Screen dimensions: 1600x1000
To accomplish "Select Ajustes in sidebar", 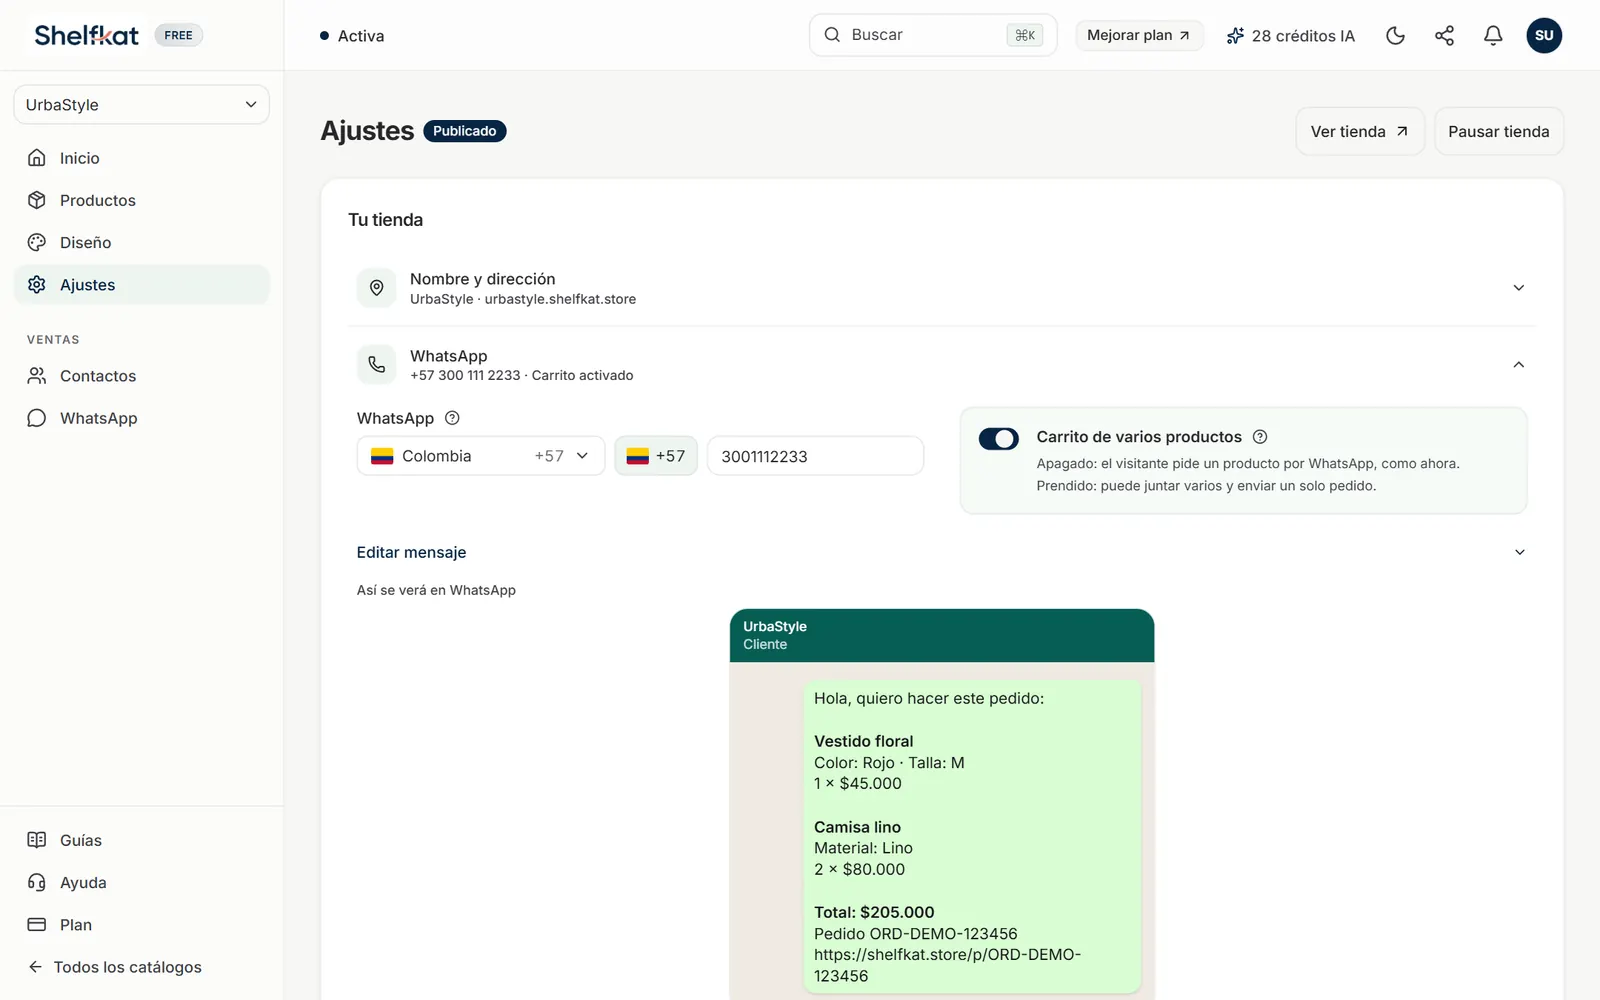I will click(x=141, y=285).
